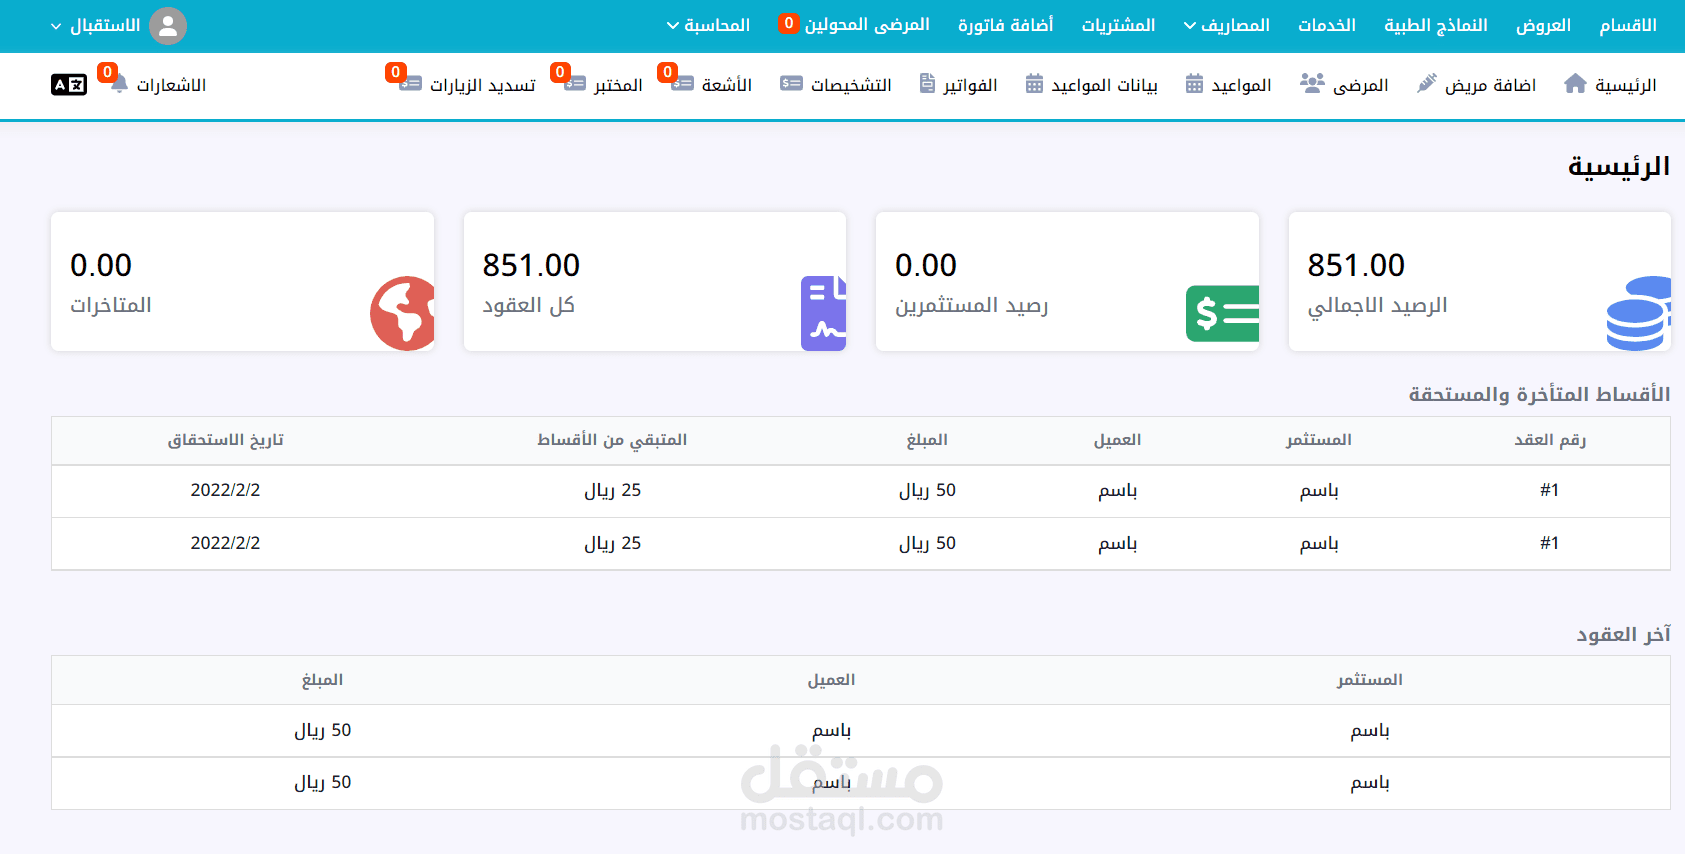The image size is (1685, 854).
Task: Click the money icon beside المختبر
Action: 574,84
